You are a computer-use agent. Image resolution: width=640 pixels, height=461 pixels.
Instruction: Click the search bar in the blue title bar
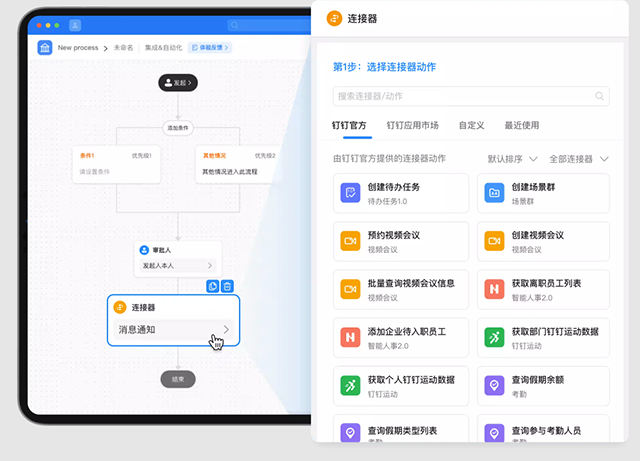[269, 25]
